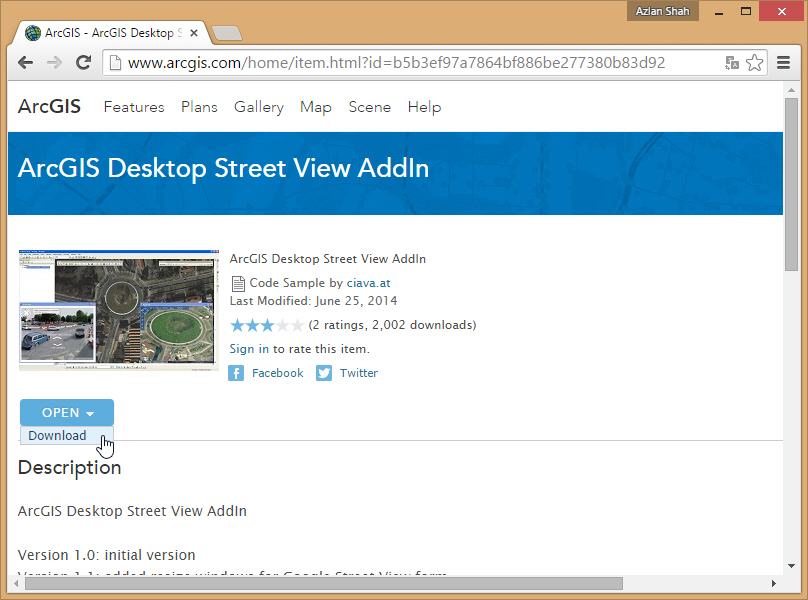Open the Street View AddIn thumbnail image

[119, 310]
